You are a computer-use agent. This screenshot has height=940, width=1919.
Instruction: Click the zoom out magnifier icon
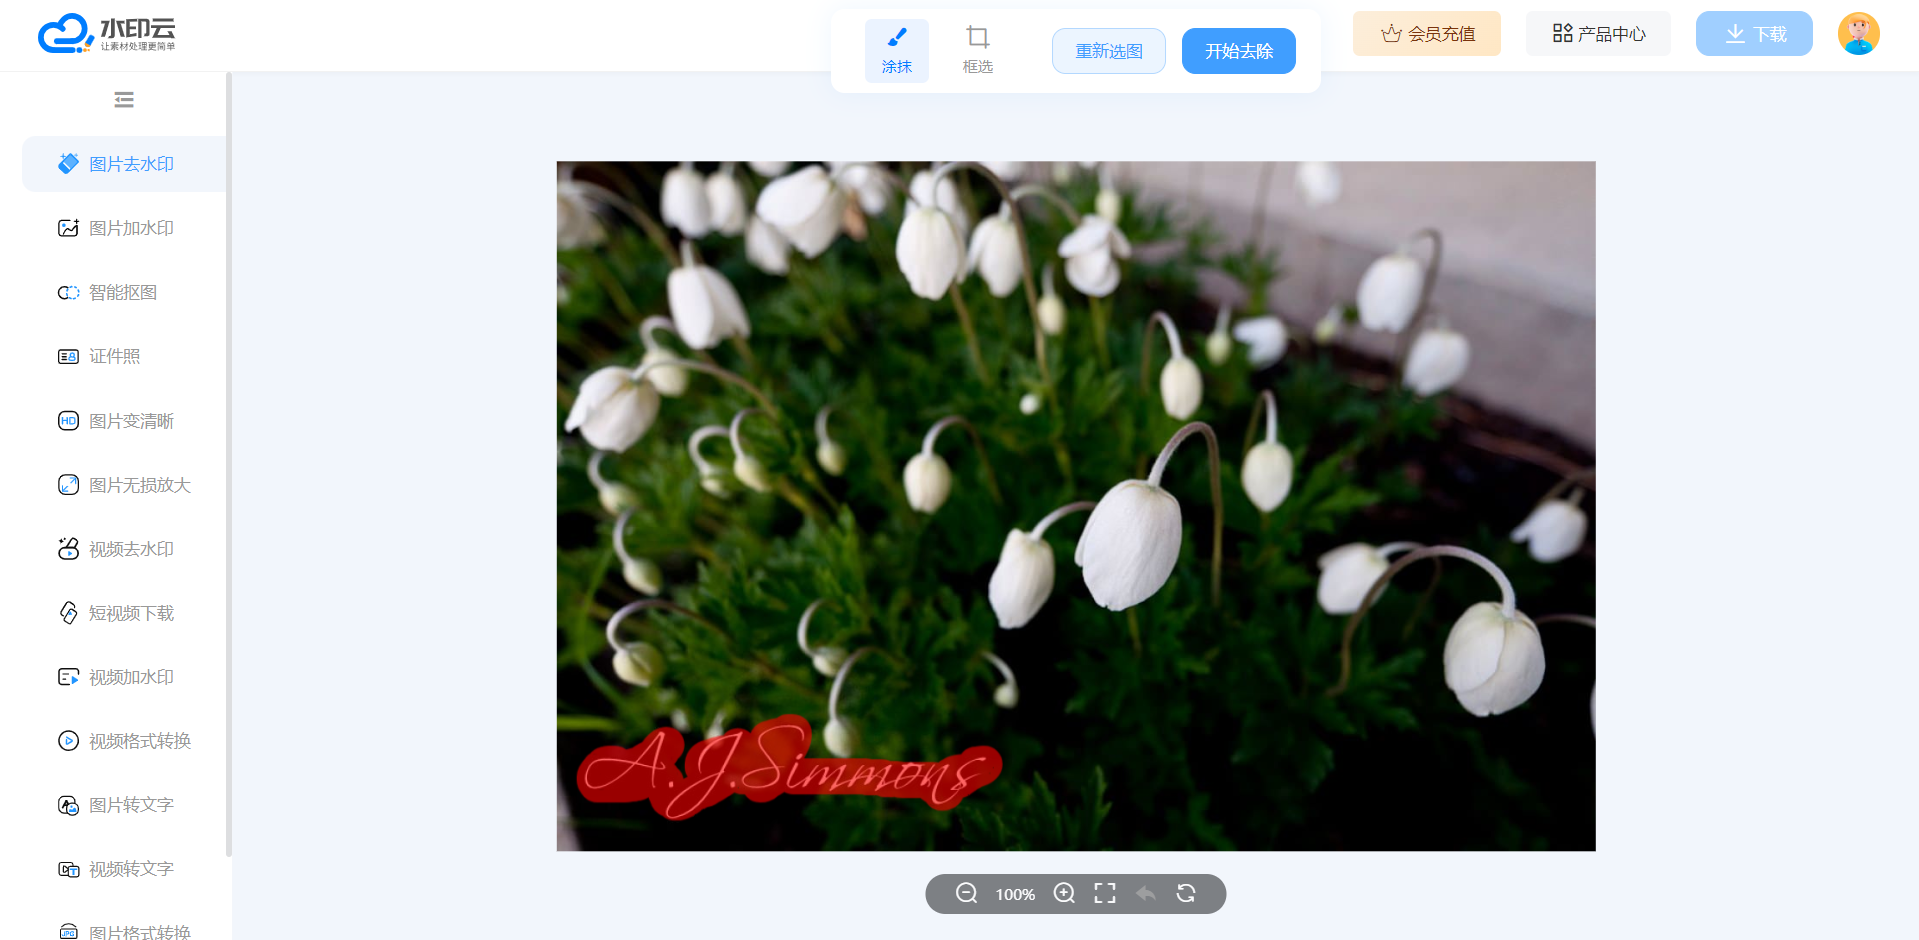coord(966,893)
